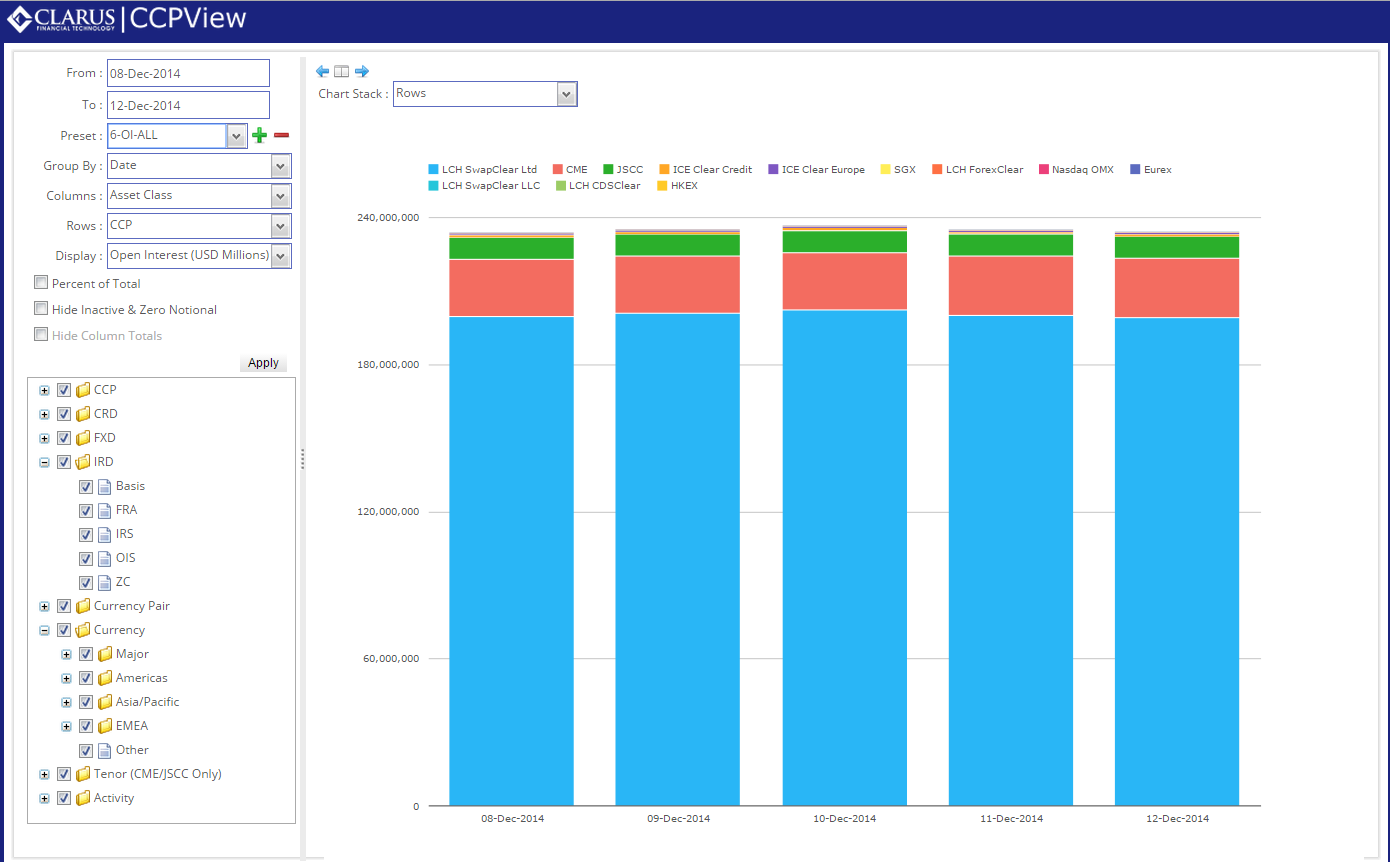Toggle ICE Clear Credit legend entry

705,169
